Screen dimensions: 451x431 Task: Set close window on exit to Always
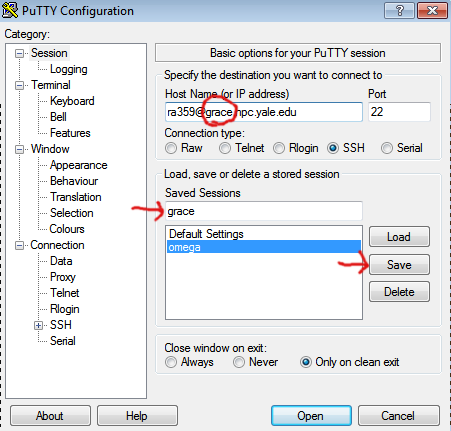(x=171, y=362)
